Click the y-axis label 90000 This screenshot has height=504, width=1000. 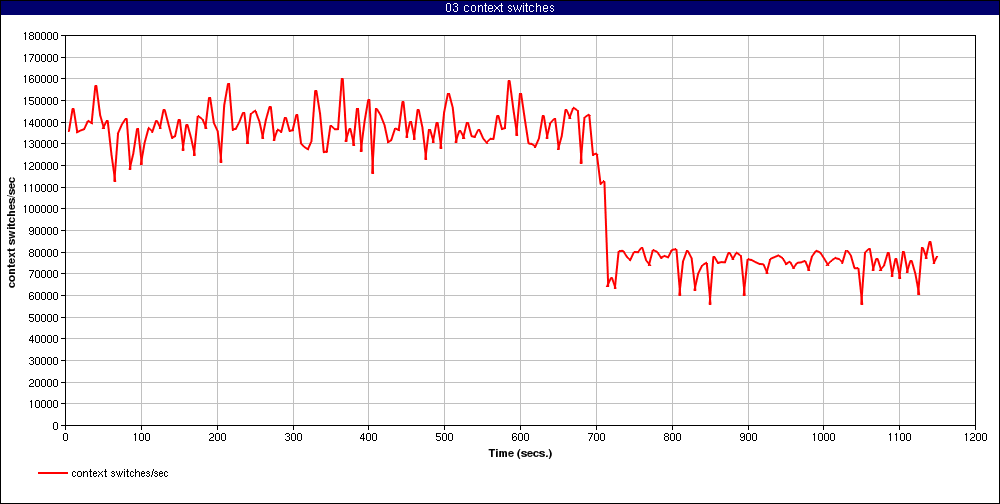tap(43, 231)
